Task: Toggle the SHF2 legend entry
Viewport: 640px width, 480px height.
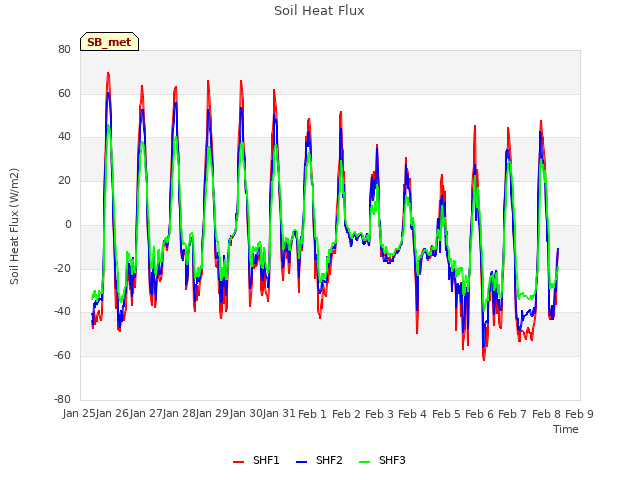Action: 319,460
